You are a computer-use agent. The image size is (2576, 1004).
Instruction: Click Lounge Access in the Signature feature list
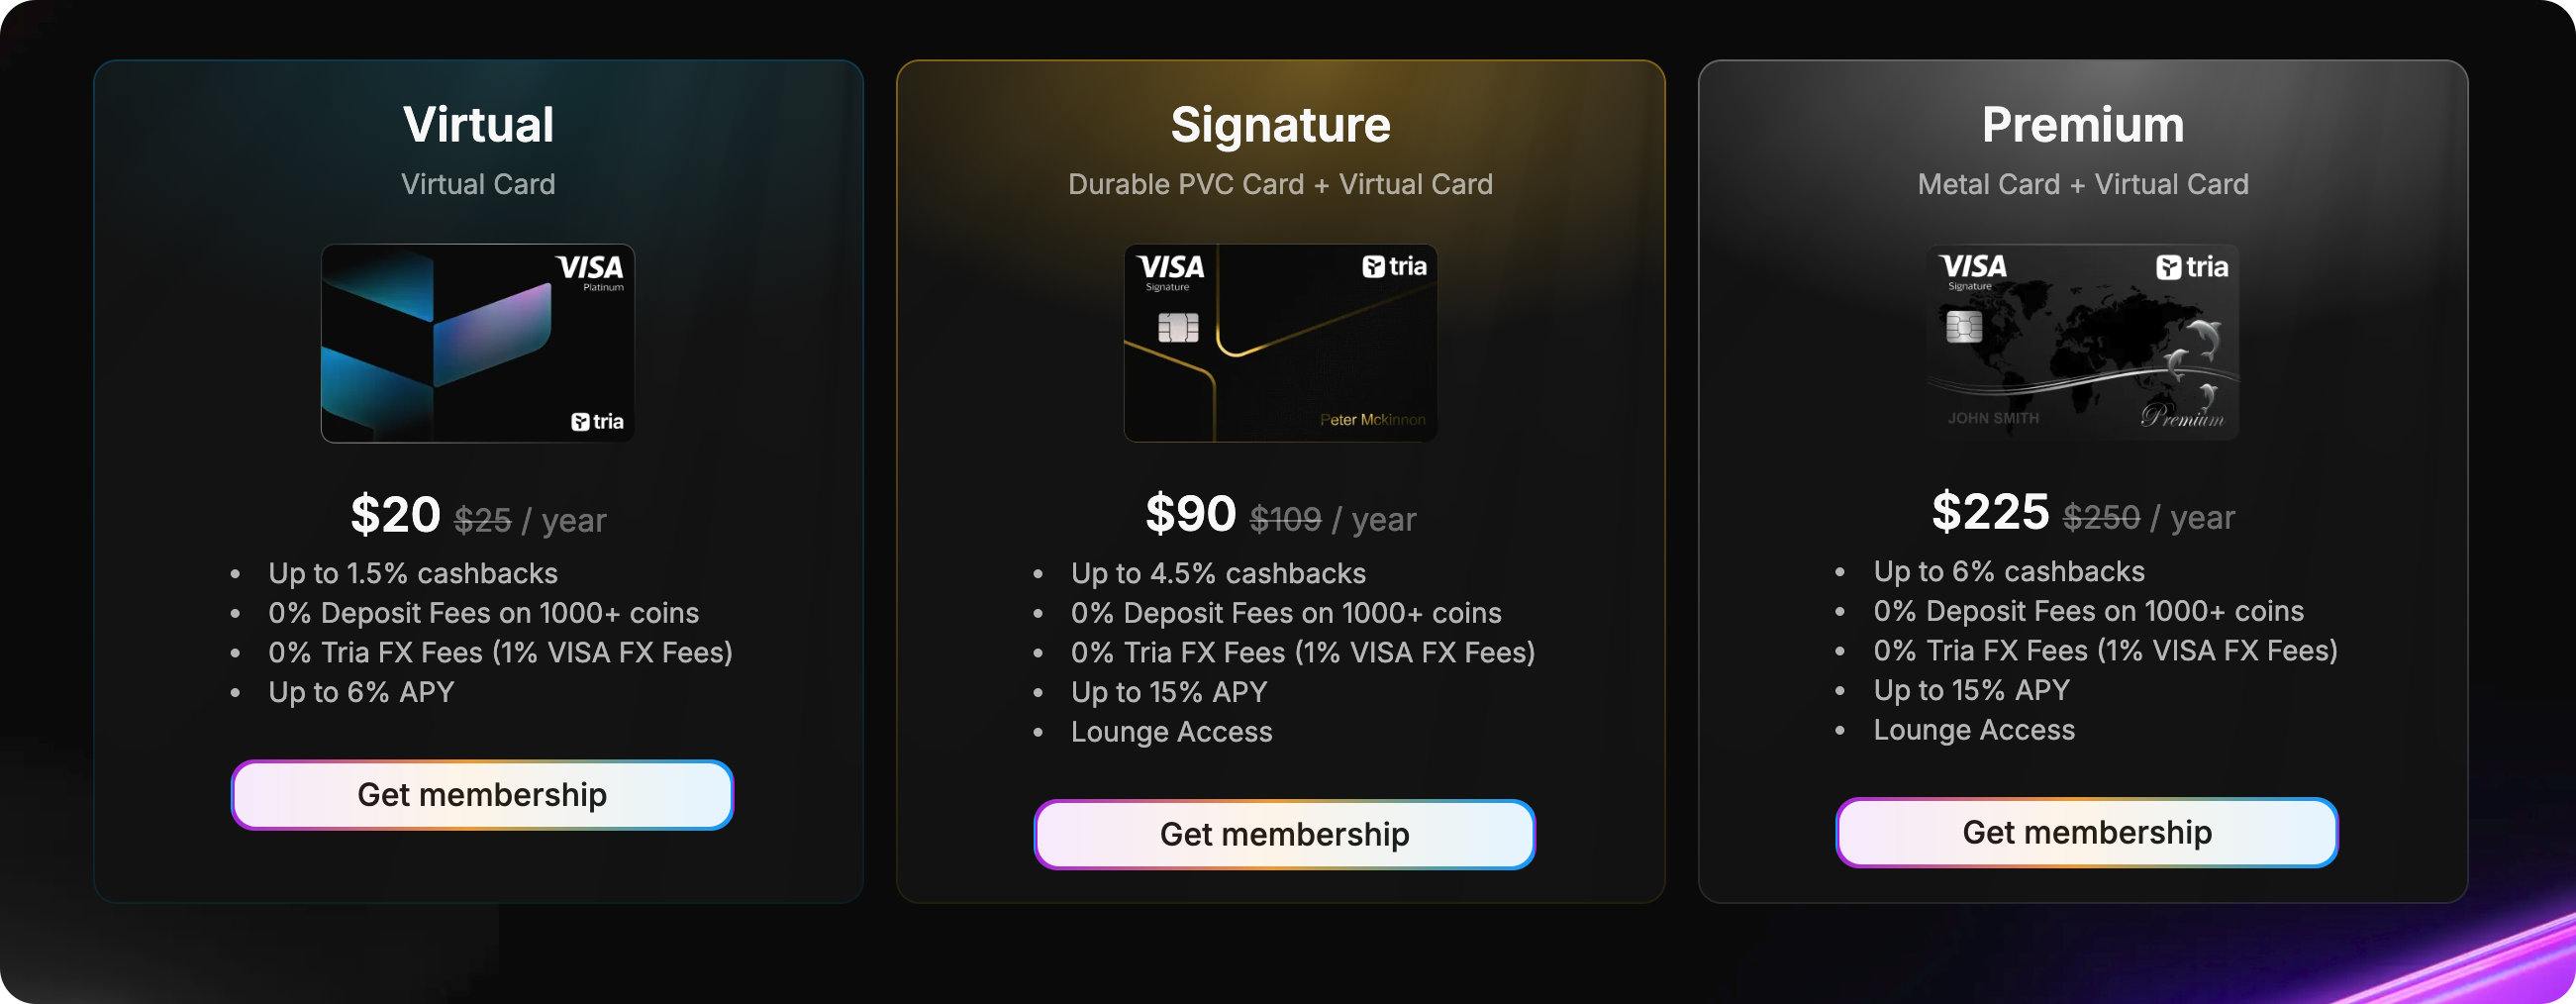(x=1171, y=732)
